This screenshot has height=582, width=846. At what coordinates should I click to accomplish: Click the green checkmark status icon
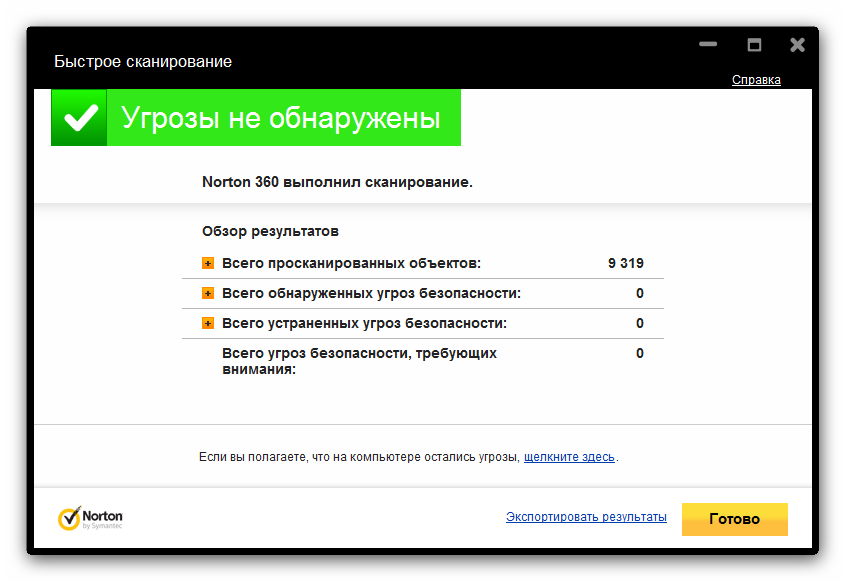79,118
